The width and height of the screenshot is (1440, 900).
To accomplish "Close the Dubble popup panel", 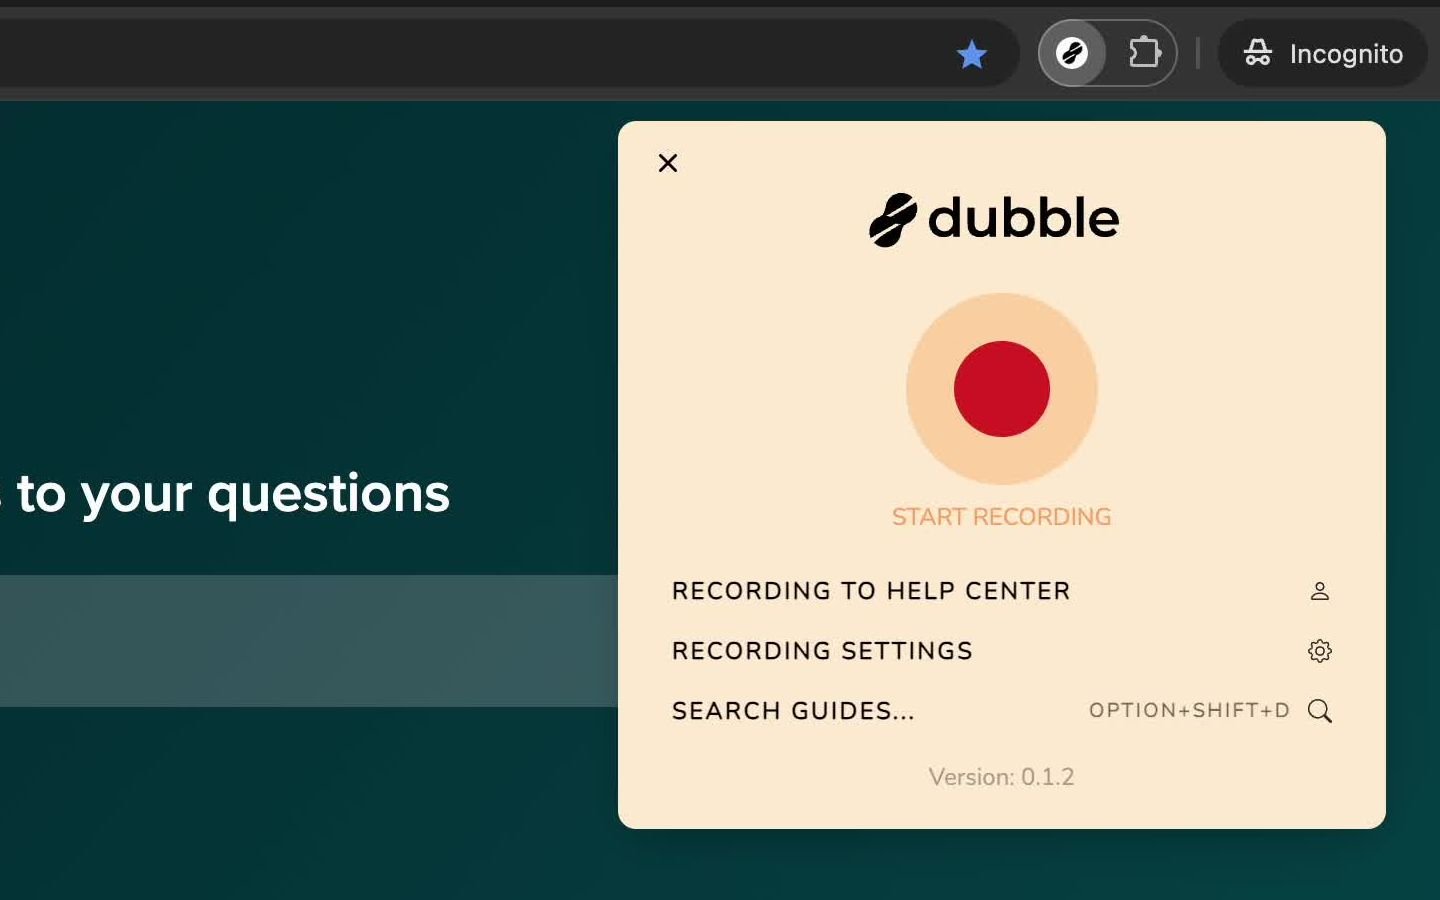I will click(668, 163).
